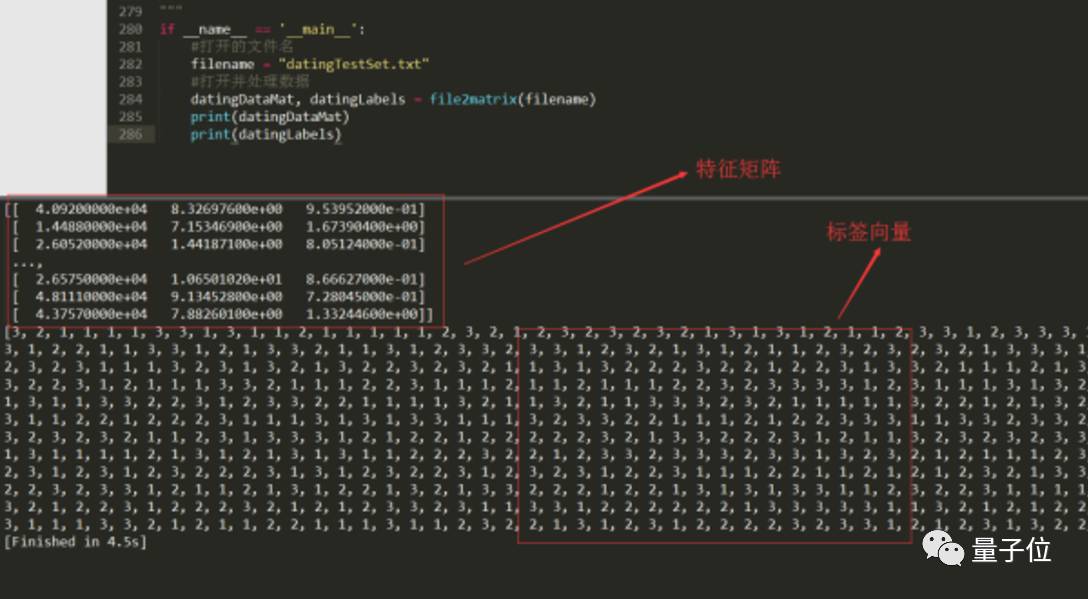Click the '__main__' string literal

[318, 29]
